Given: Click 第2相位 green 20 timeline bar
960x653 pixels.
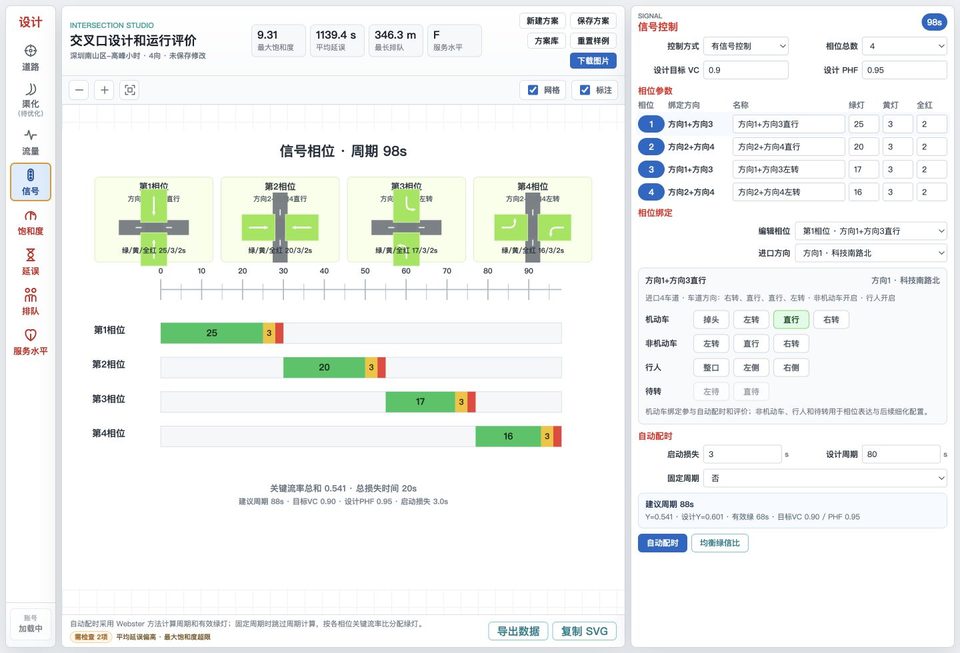Looking at the screenshot, I should [324, 367].
